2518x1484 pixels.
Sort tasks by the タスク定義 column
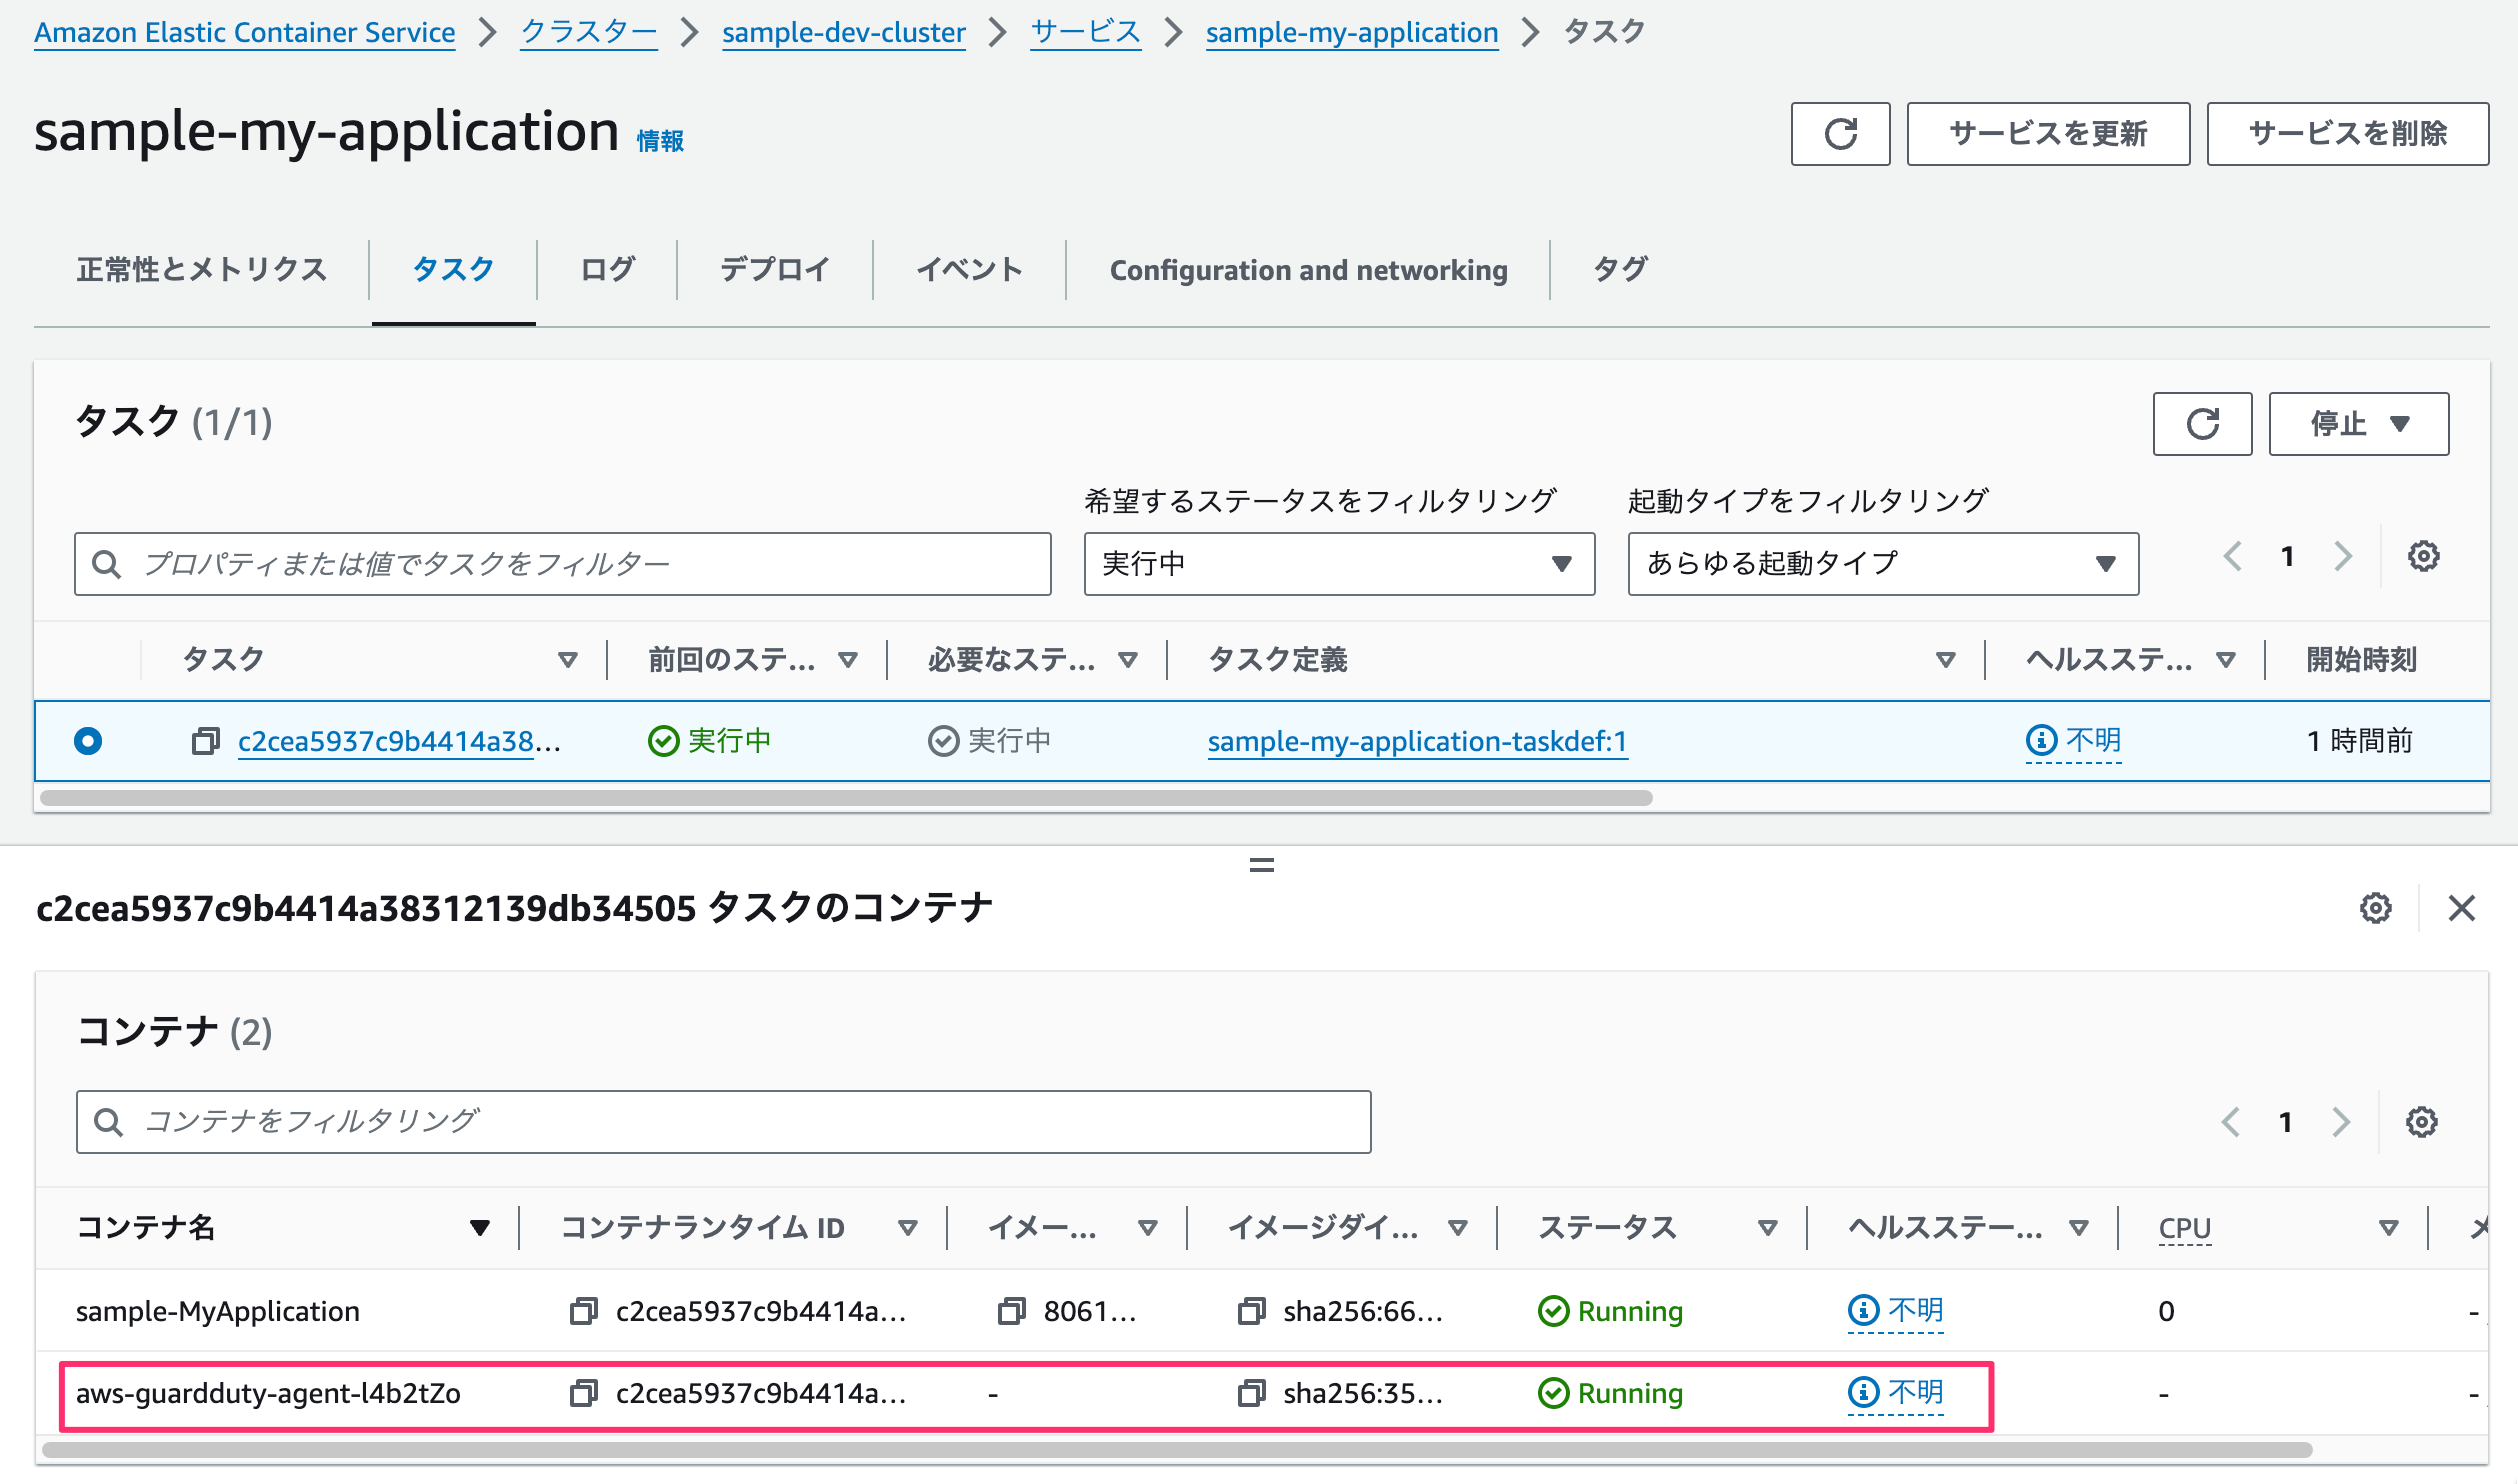[x=1945, y=660]
